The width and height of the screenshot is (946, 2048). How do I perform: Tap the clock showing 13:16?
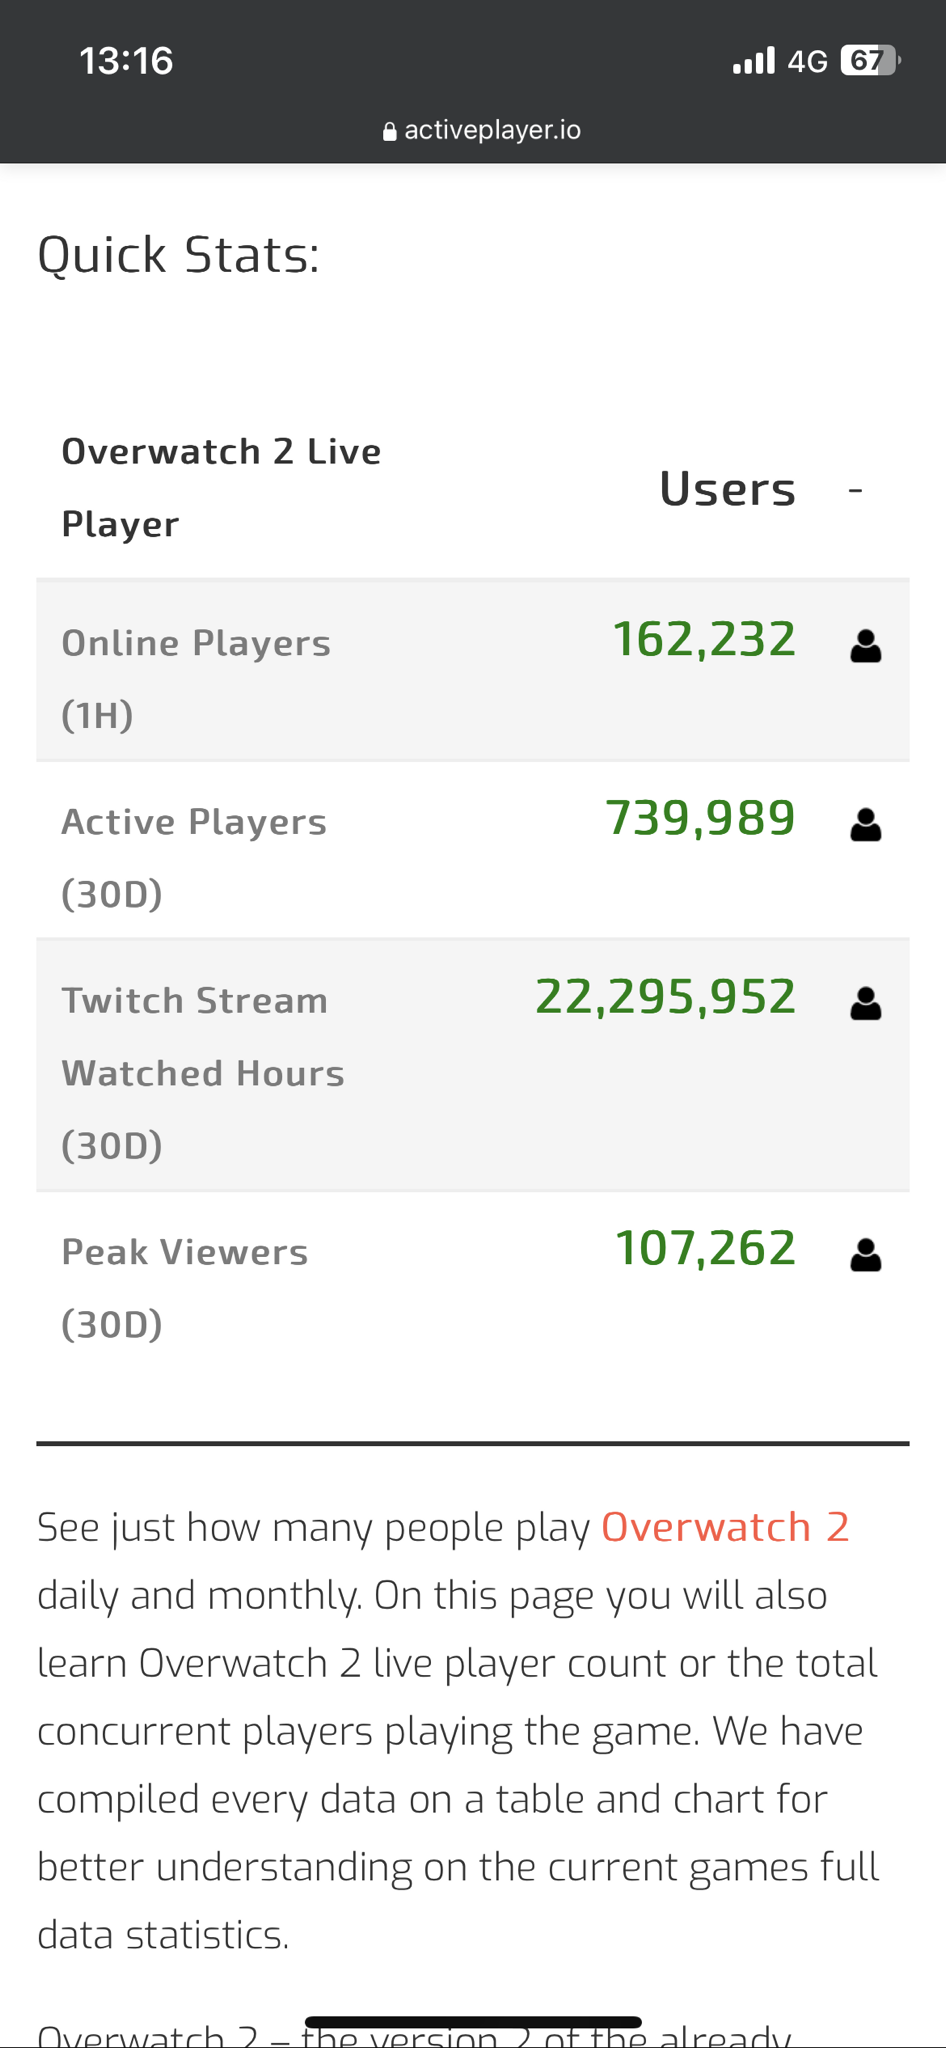[126, 61]
